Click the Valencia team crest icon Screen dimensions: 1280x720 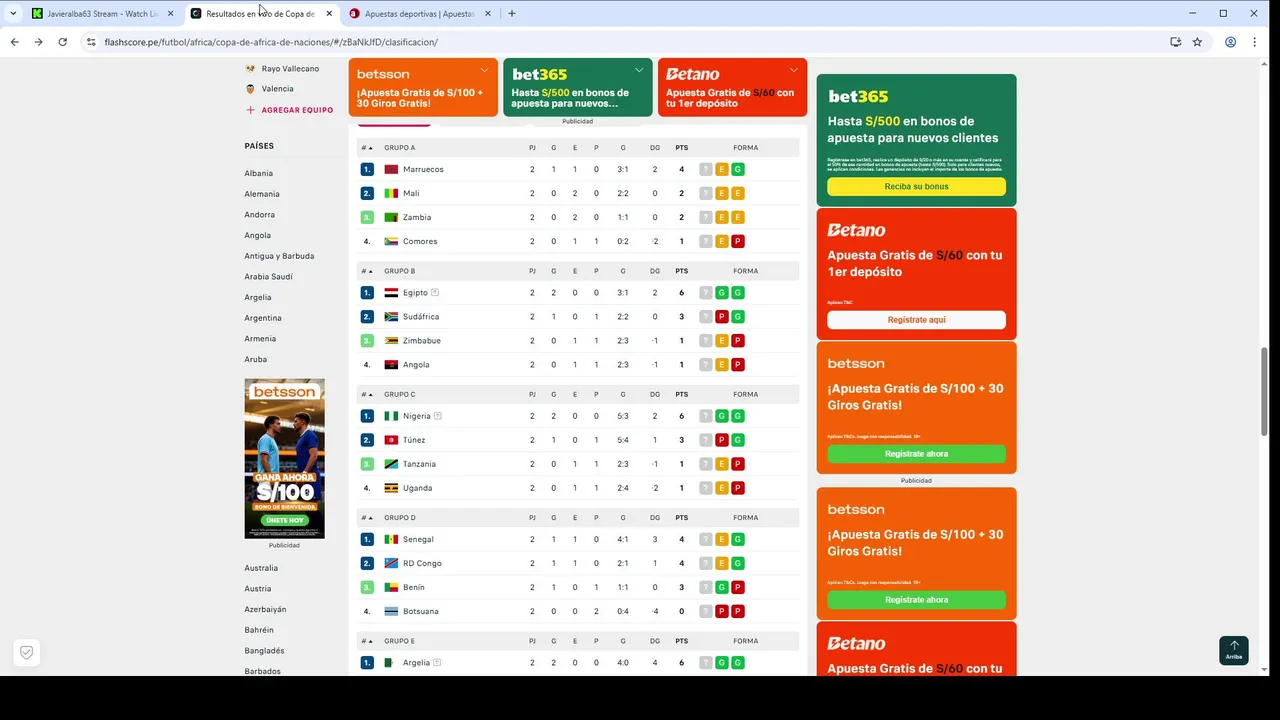coord(250,89)
